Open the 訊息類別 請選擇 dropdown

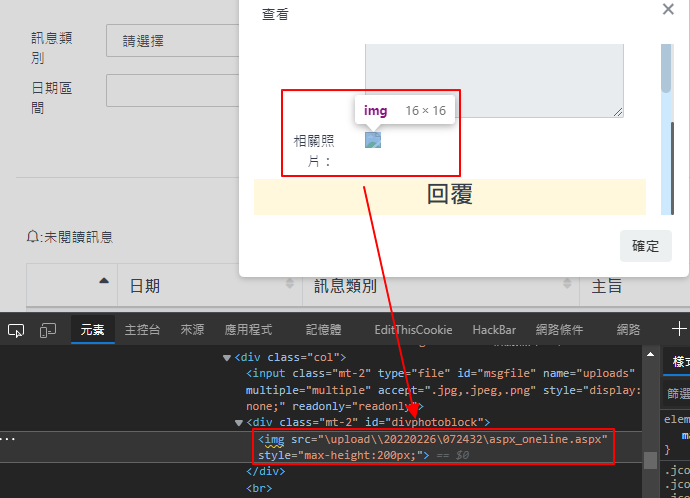click(172, 41)
